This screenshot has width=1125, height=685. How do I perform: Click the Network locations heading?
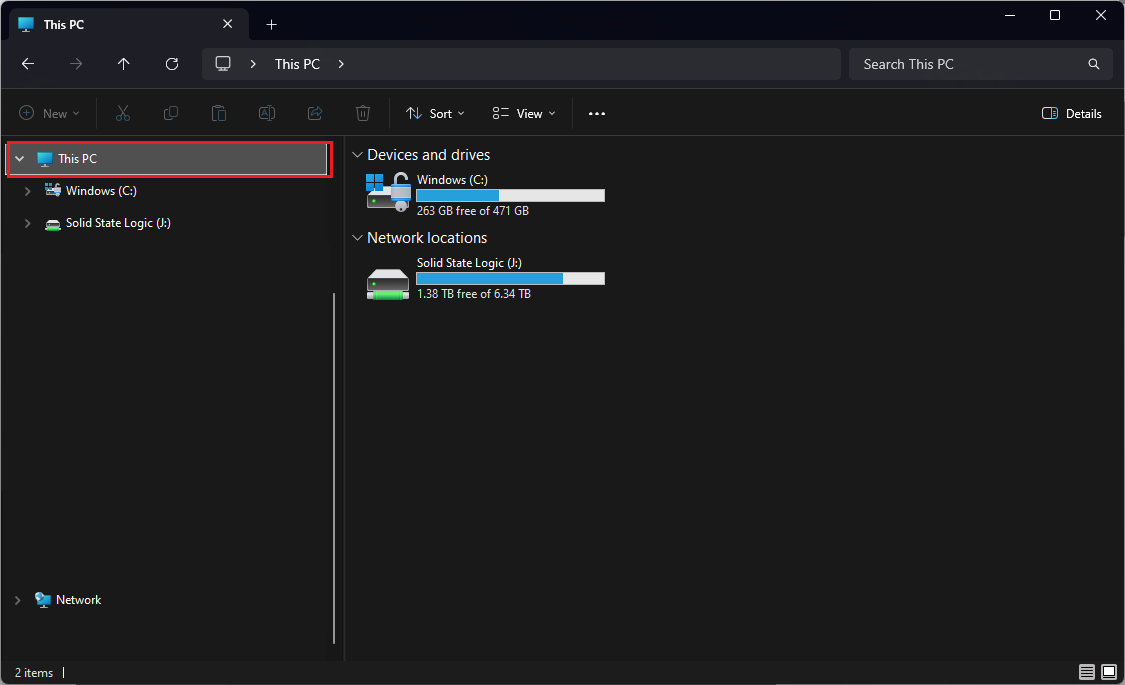[x=427, y=237]
